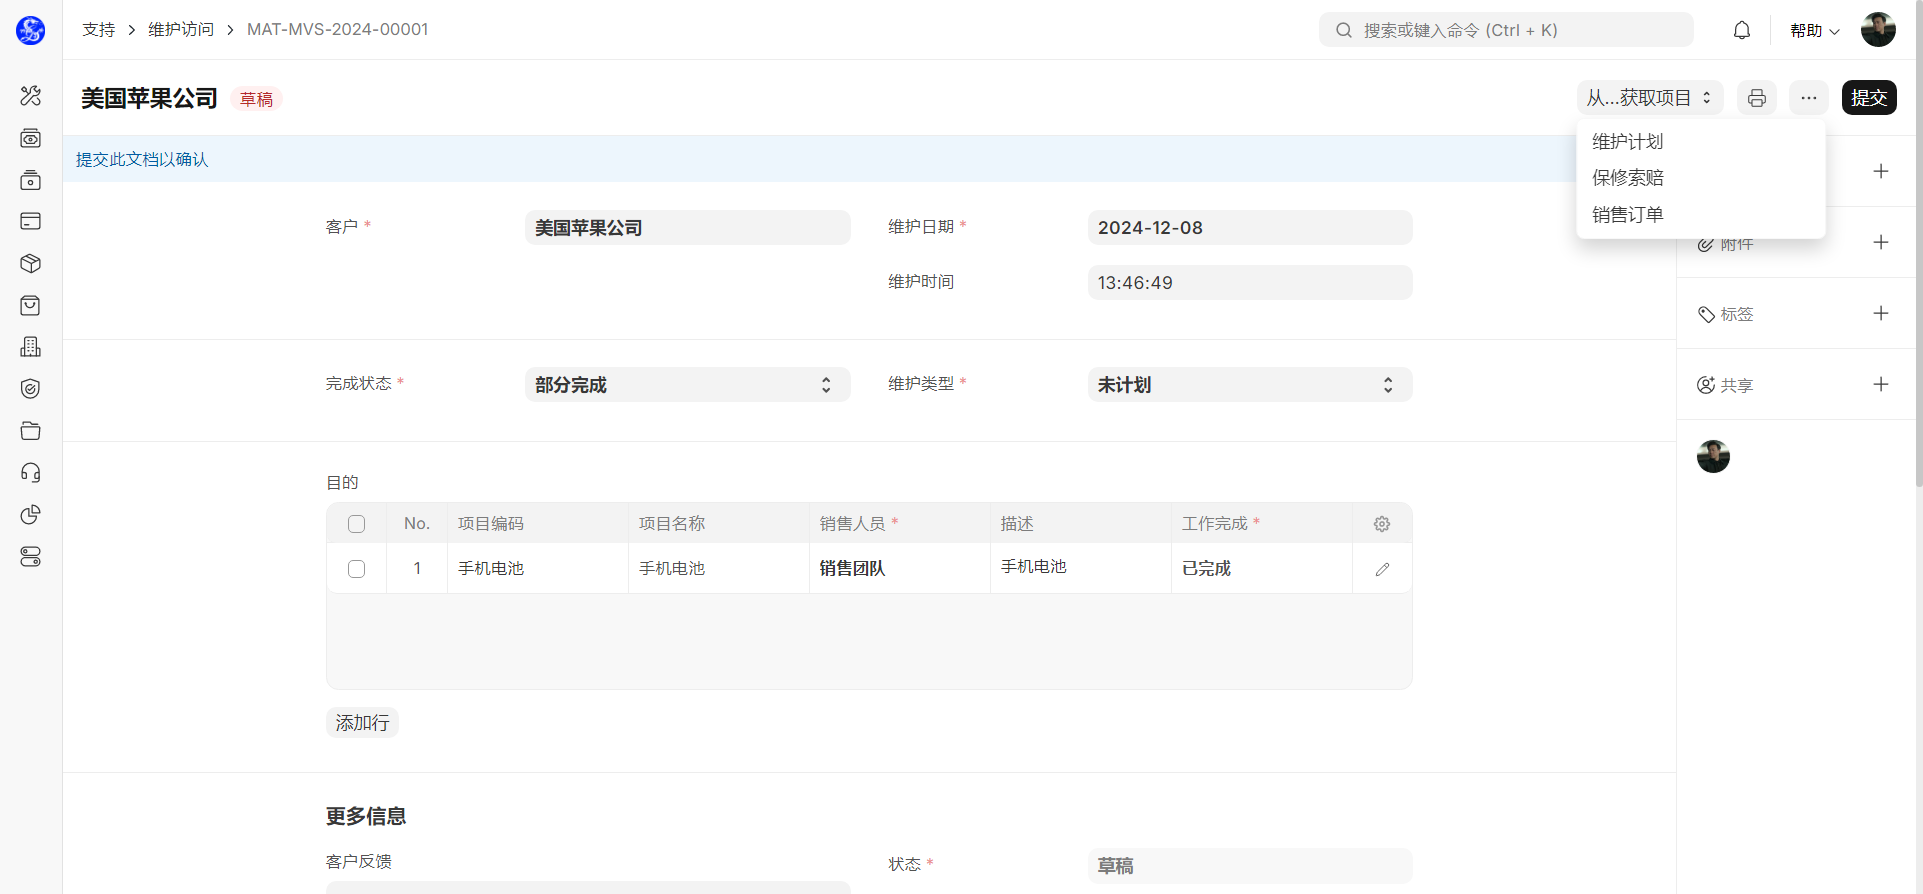Open the shopping bag sidebar icon
This screenshot has width=1923, height=894.
click(31, 306)
